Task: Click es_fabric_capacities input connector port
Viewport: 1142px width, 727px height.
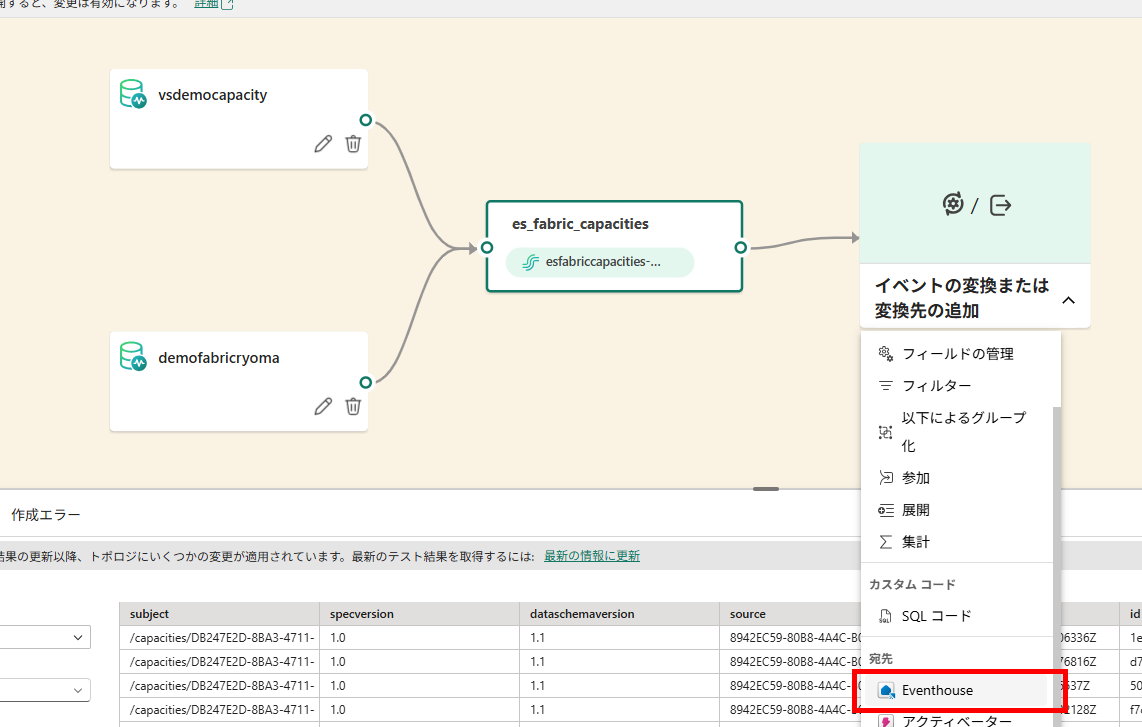Action: click(487, 248)
